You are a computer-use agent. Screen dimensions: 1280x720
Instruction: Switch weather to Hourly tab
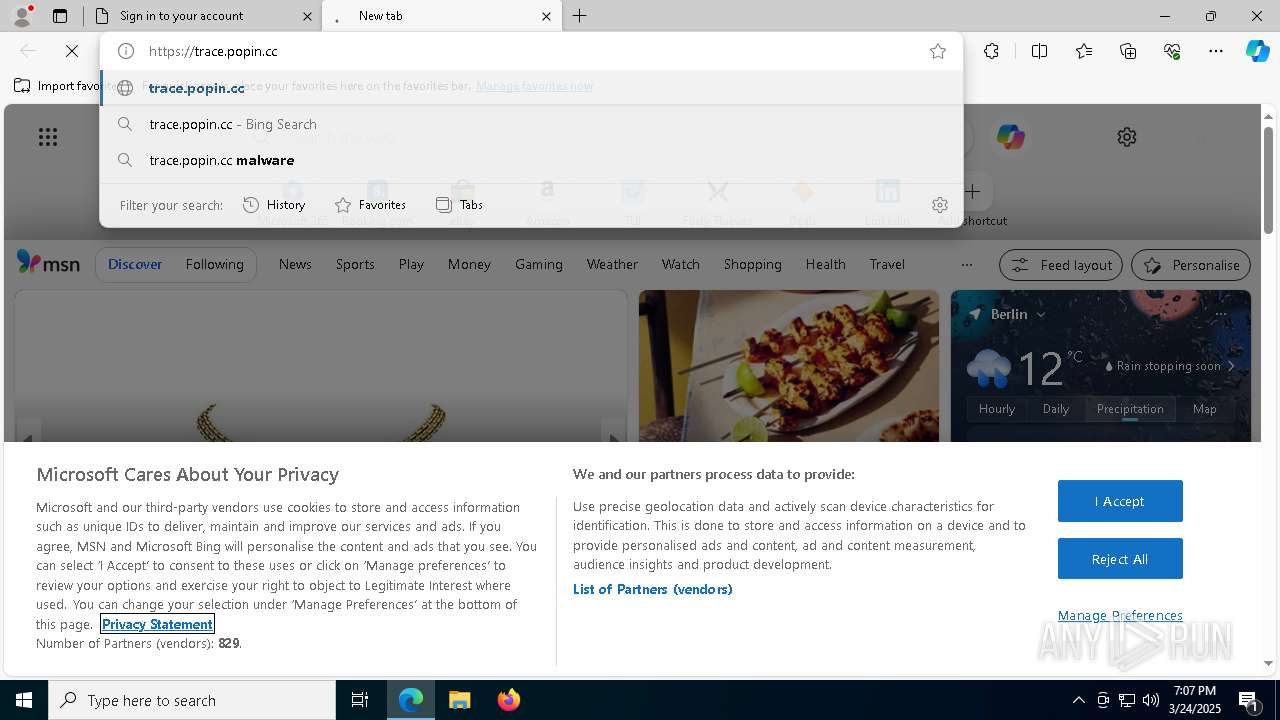(997, 409)
